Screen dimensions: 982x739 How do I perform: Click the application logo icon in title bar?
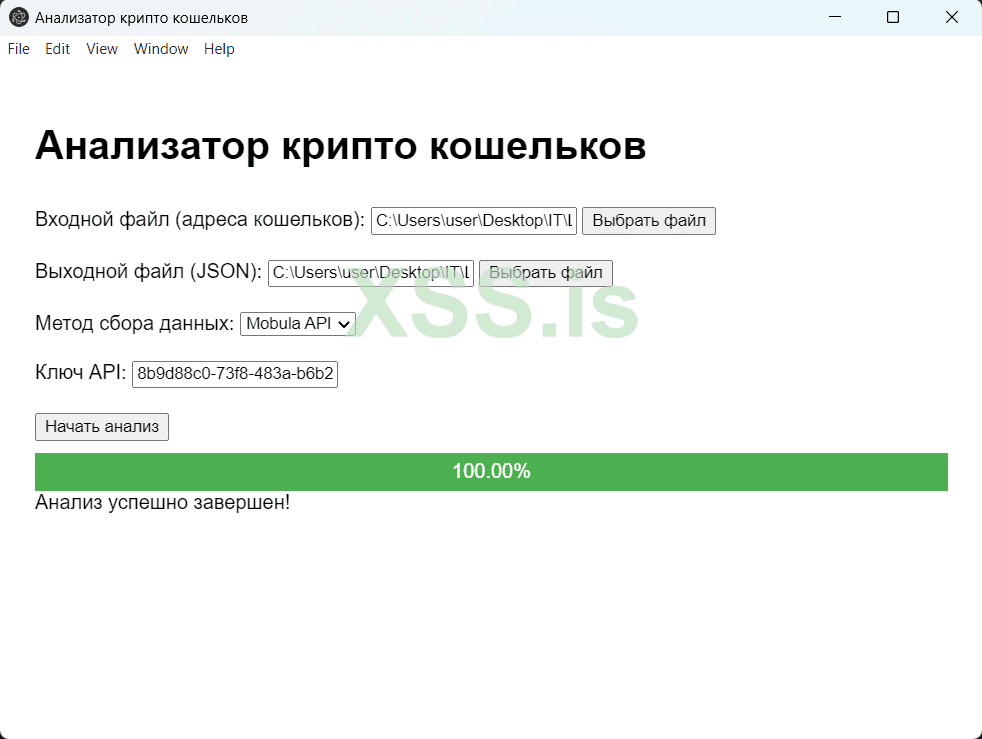17,17
